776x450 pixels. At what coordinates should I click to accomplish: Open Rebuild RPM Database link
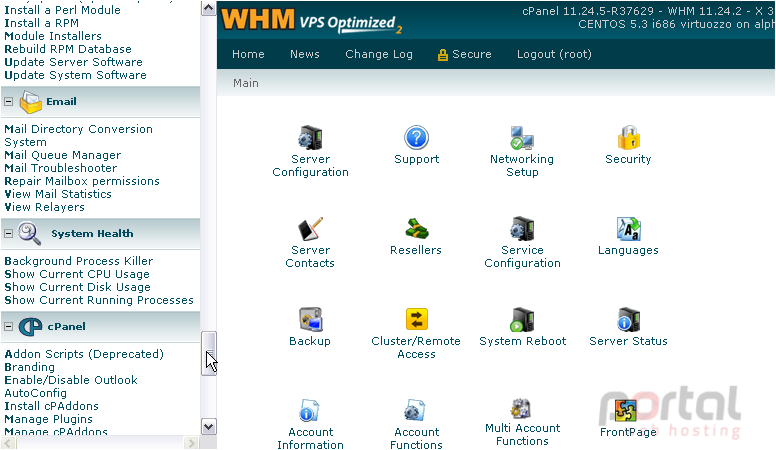click(x=68, y=49)
